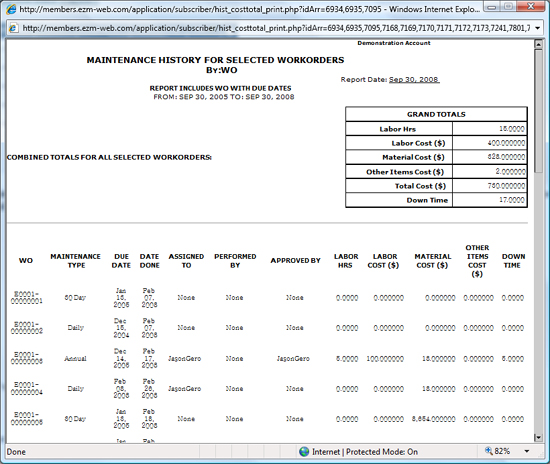This screenshot has width=550, height=464.
Task: Click the 'Done' status bar text
Action: 16,452
